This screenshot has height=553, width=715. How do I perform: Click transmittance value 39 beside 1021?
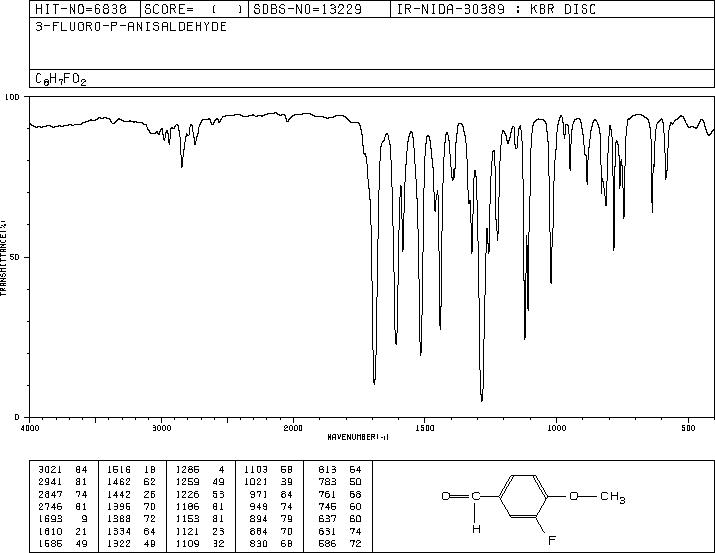(x=287, y=482)
